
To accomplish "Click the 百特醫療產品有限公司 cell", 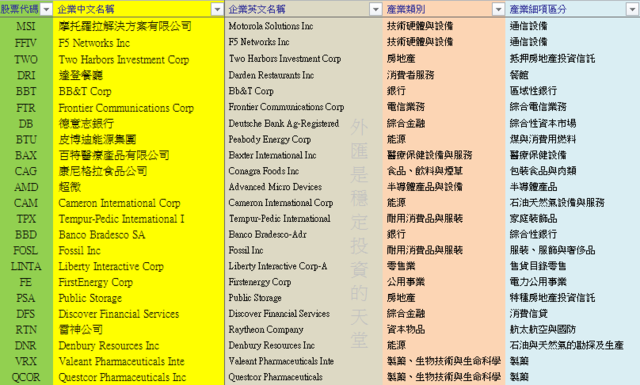I will coord(139,156).
